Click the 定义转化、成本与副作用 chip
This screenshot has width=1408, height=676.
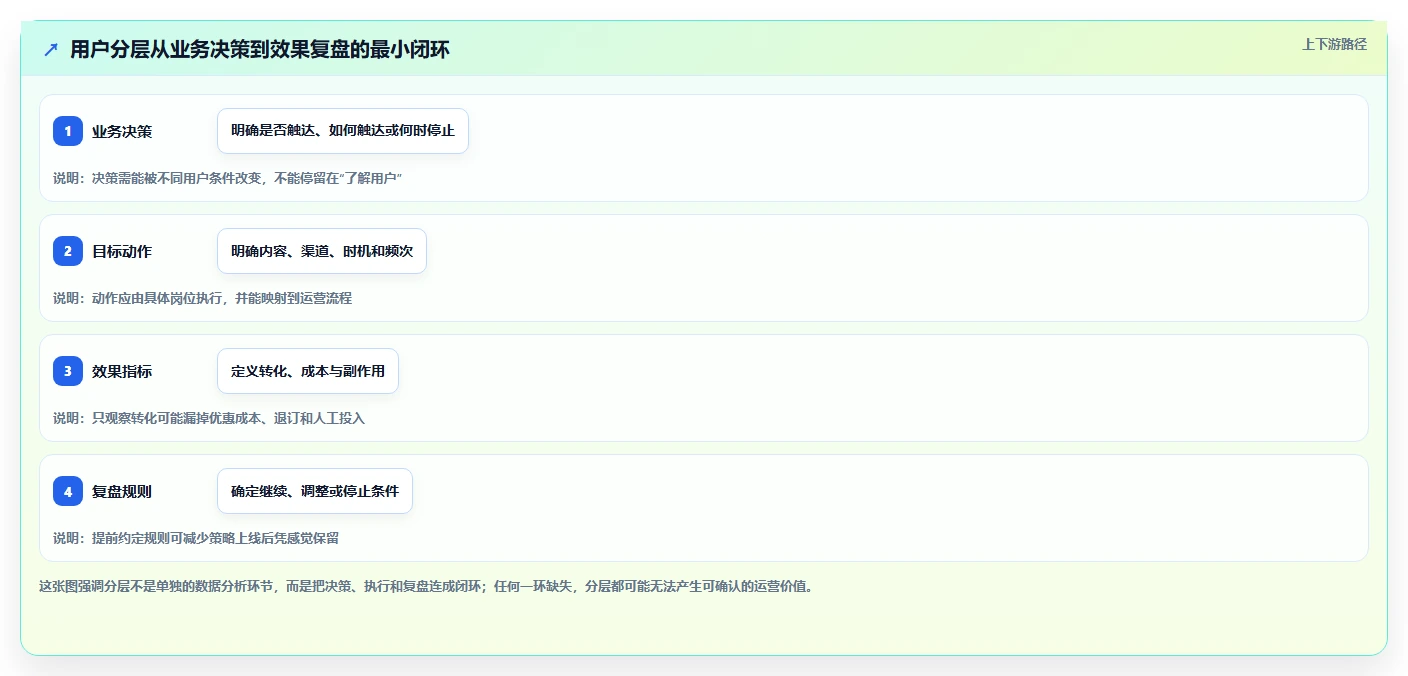pyautogui.click(x=308, y=371)
